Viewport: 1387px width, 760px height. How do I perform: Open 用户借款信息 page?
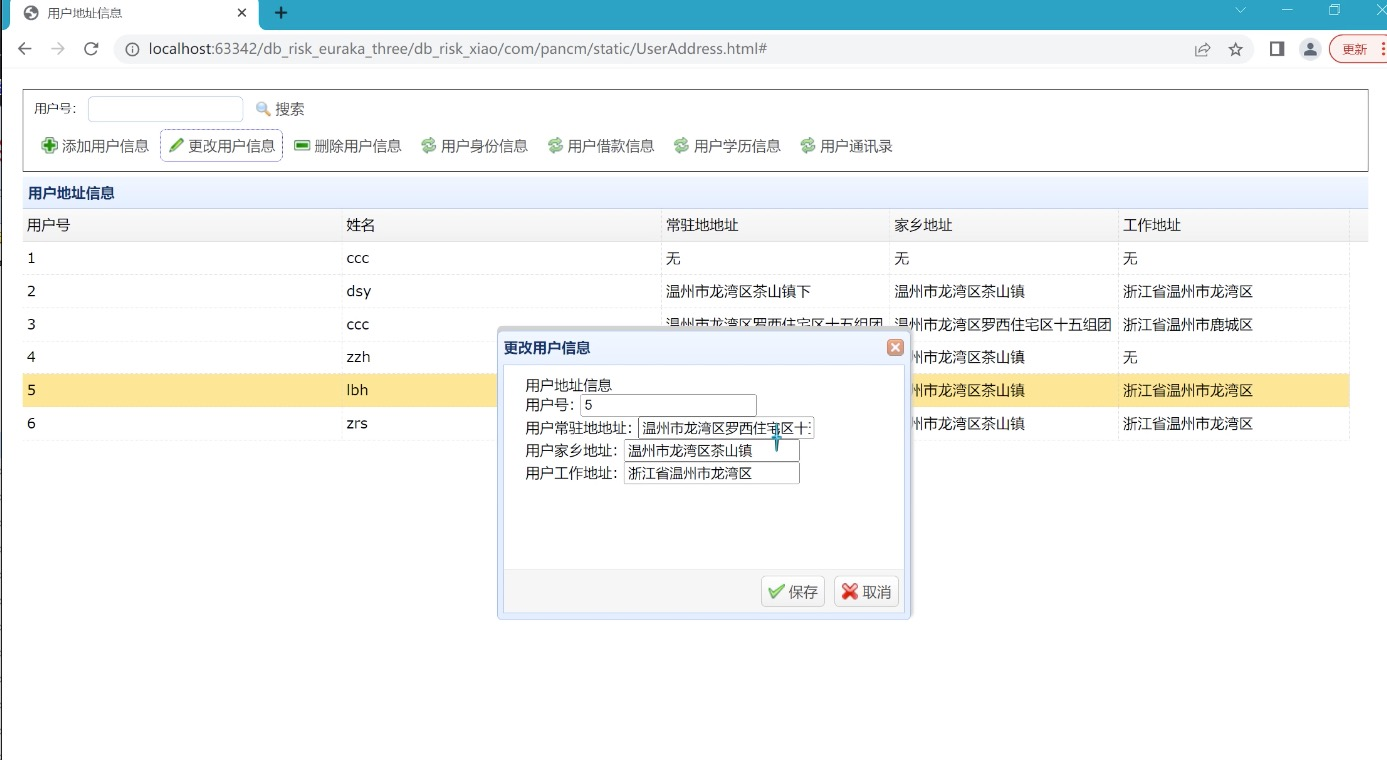pyautogui.click(x=600, y=146)
